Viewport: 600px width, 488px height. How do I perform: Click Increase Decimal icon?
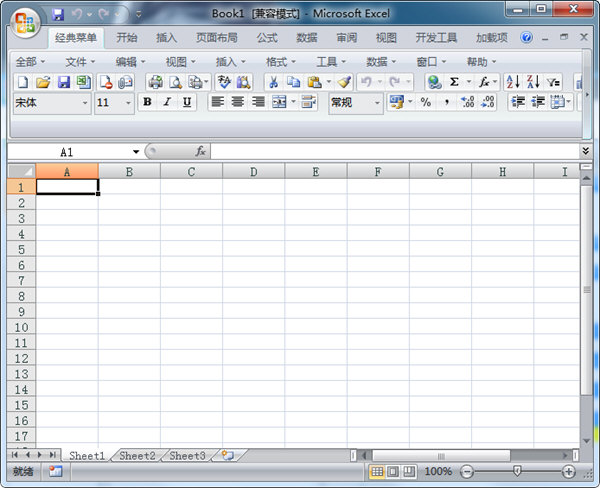point(467,102)
